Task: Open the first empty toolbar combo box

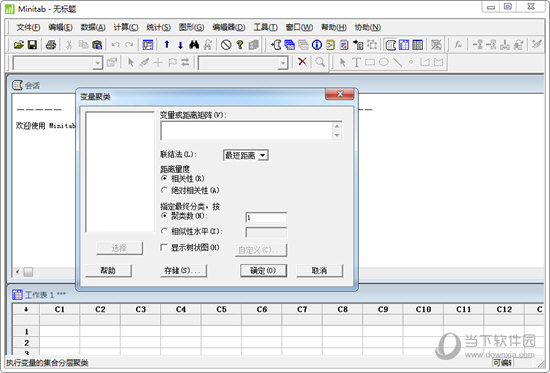Action: pos(58,63)
